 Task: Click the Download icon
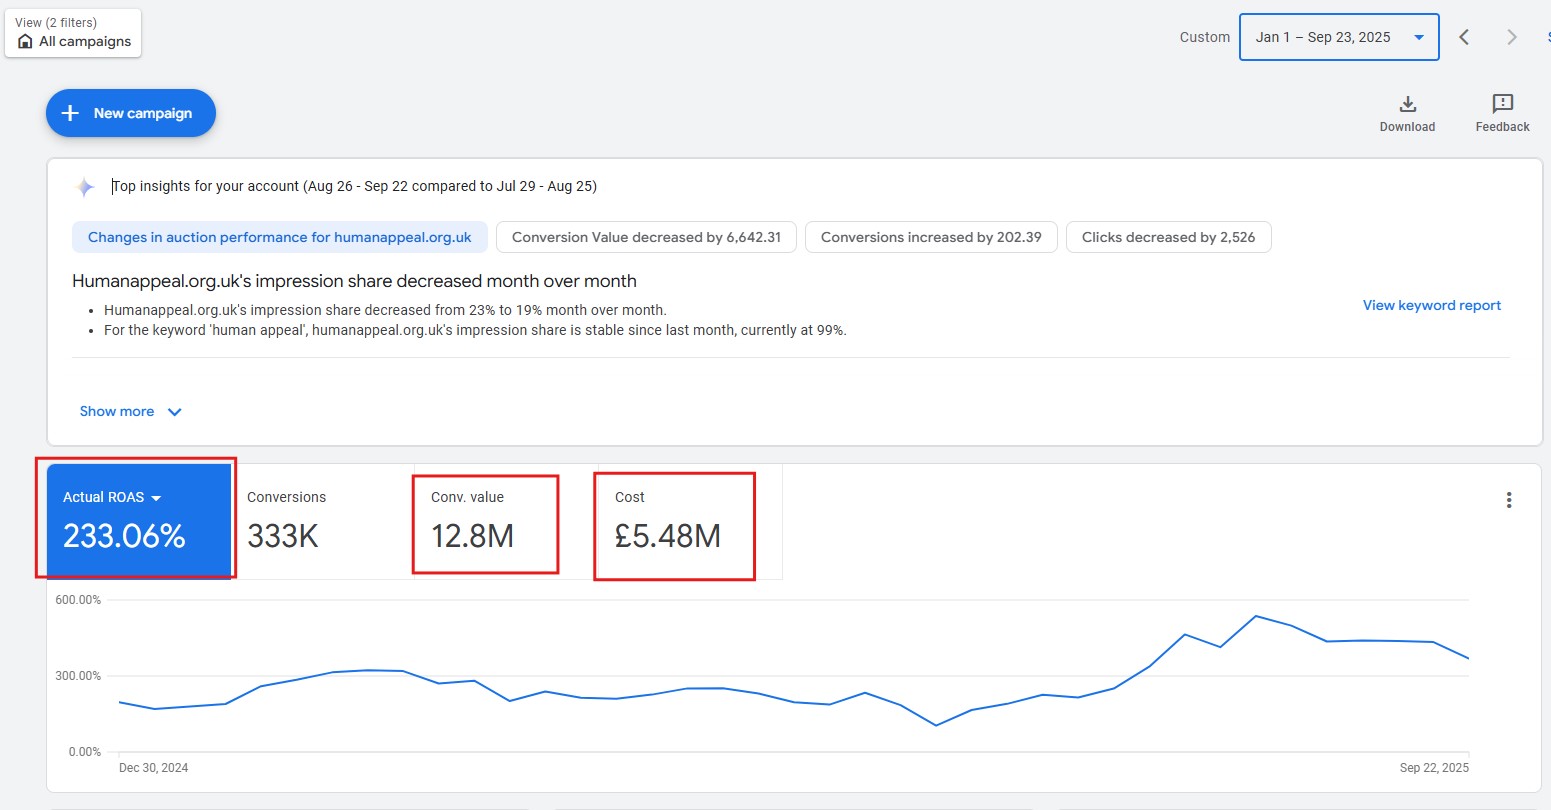pos(1407,104)
